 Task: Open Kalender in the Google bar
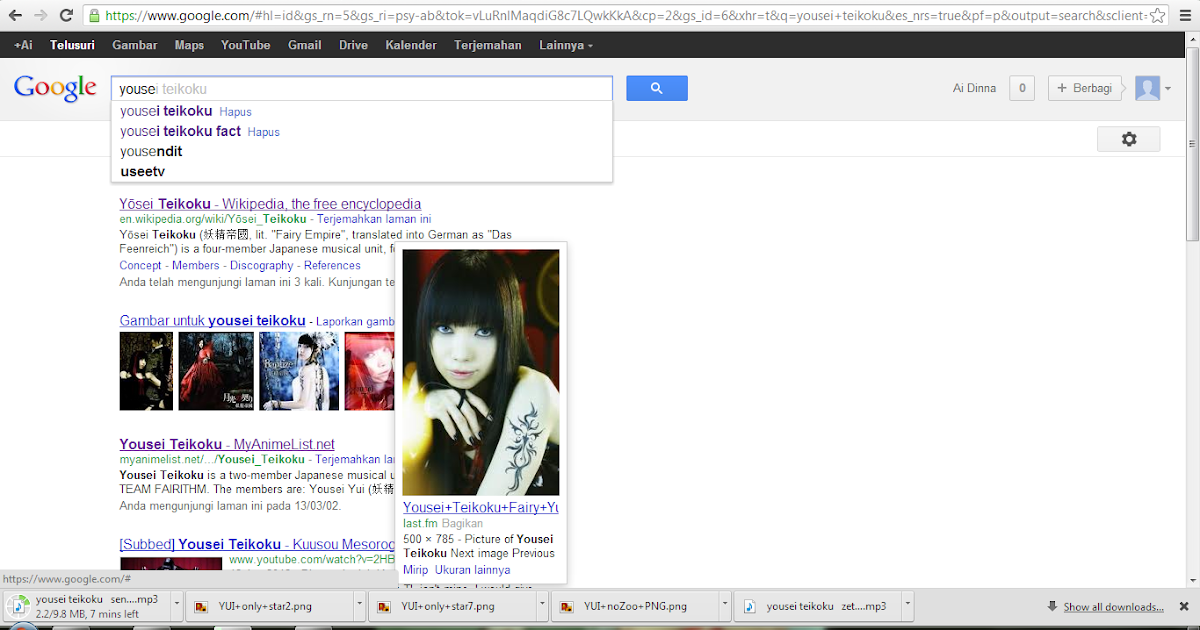[x=411, y=45]
